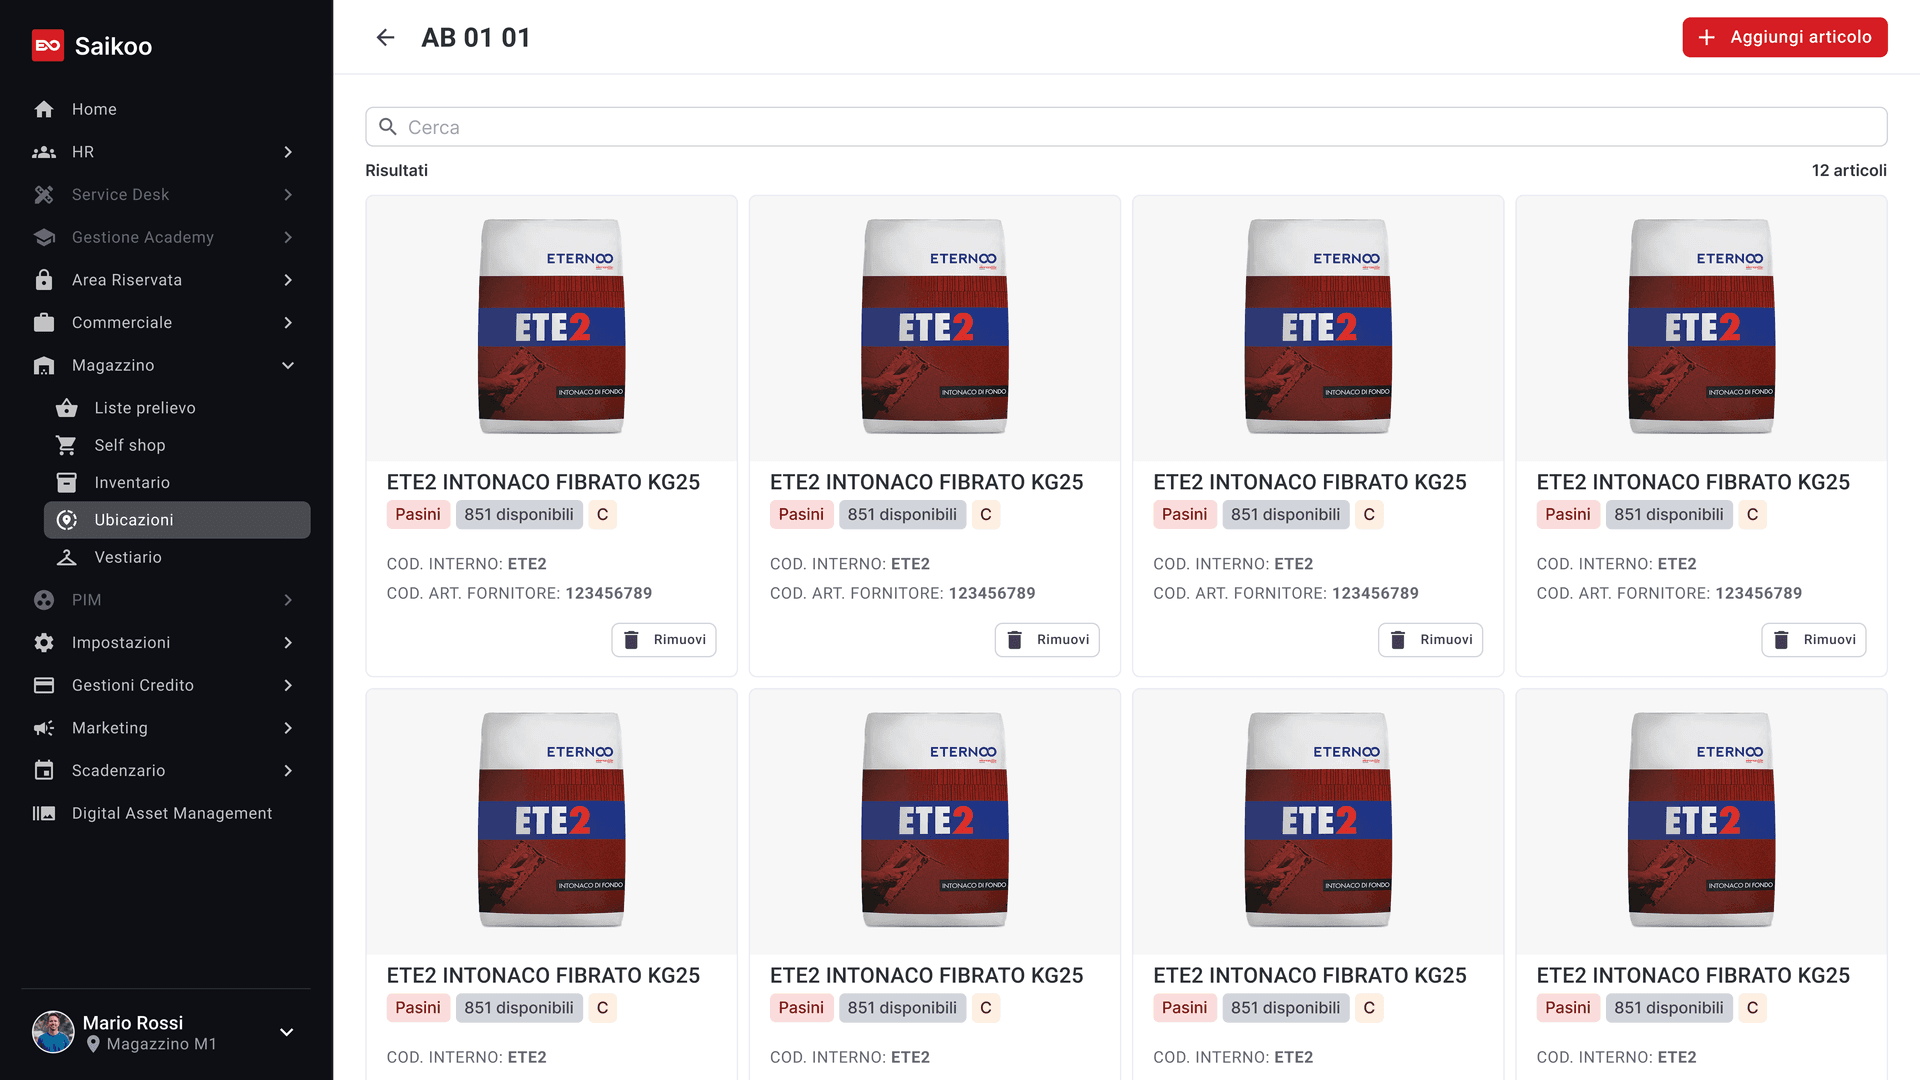Click the second card's ETE2 product image
Screen dimensions: 1920x1080
[935, 327]
